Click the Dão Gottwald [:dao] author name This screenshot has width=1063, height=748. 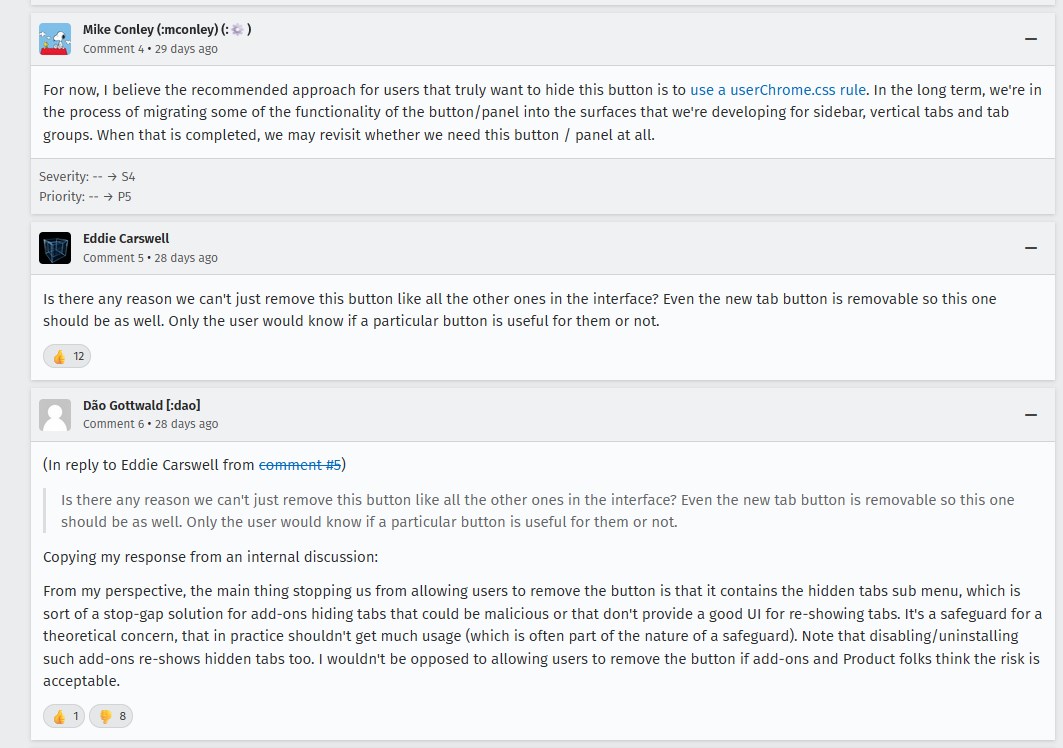point(141,405)
